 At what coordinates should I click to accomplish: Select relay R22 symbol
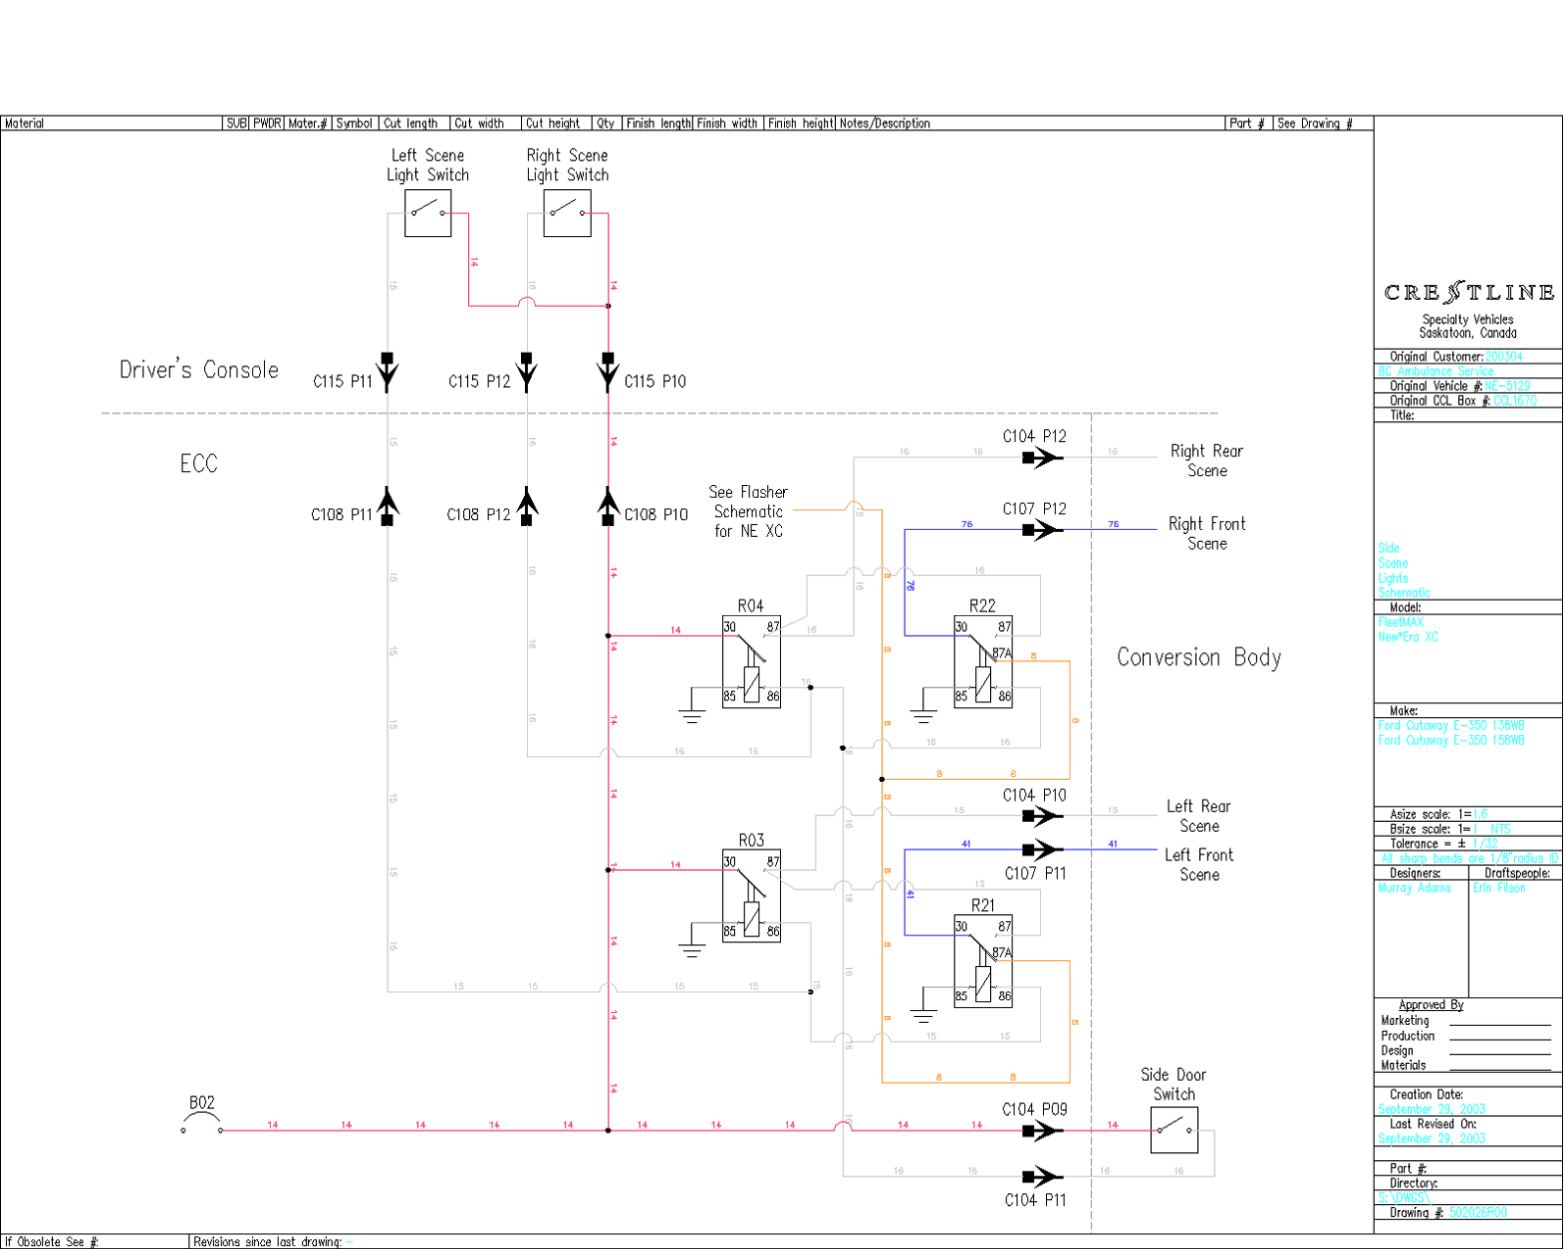pos(982,661)
